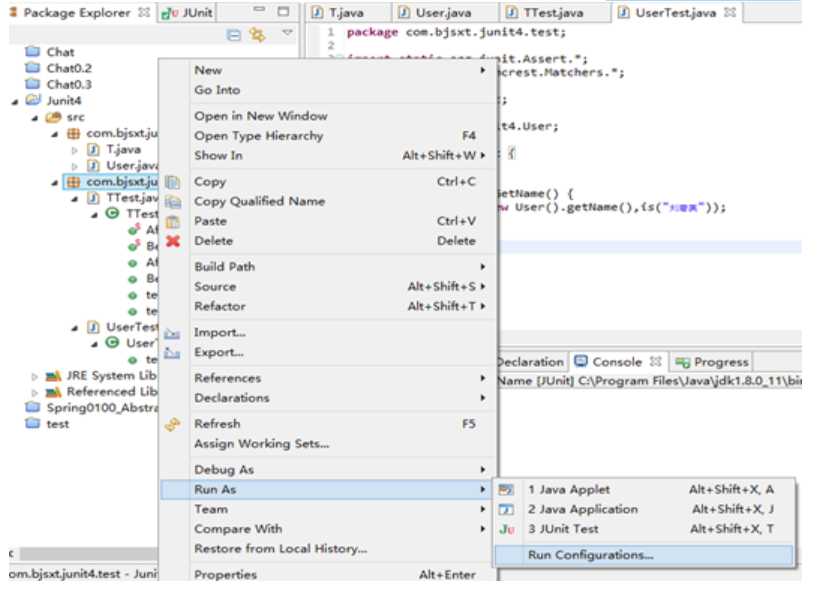Choose Run Configurations... in submenu
Image resolution: width=838 pixels, height=597 pixels.
[x=643, y=555]
